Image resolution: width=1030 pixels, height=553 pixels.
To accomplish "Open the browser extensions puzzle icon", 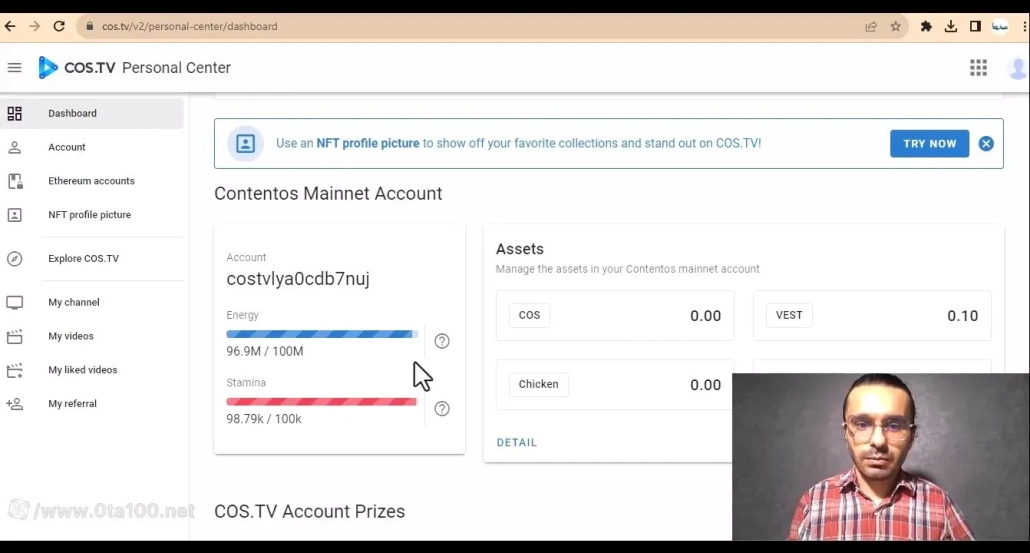I will pyautogui.click(x=926, y=26).
